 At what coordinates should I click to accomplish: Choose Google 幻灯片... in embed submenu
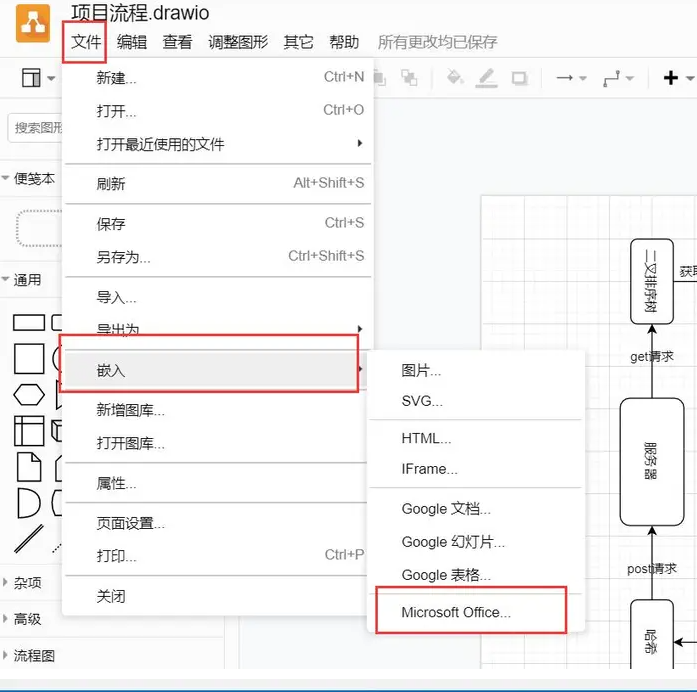[x=476, y=542]
